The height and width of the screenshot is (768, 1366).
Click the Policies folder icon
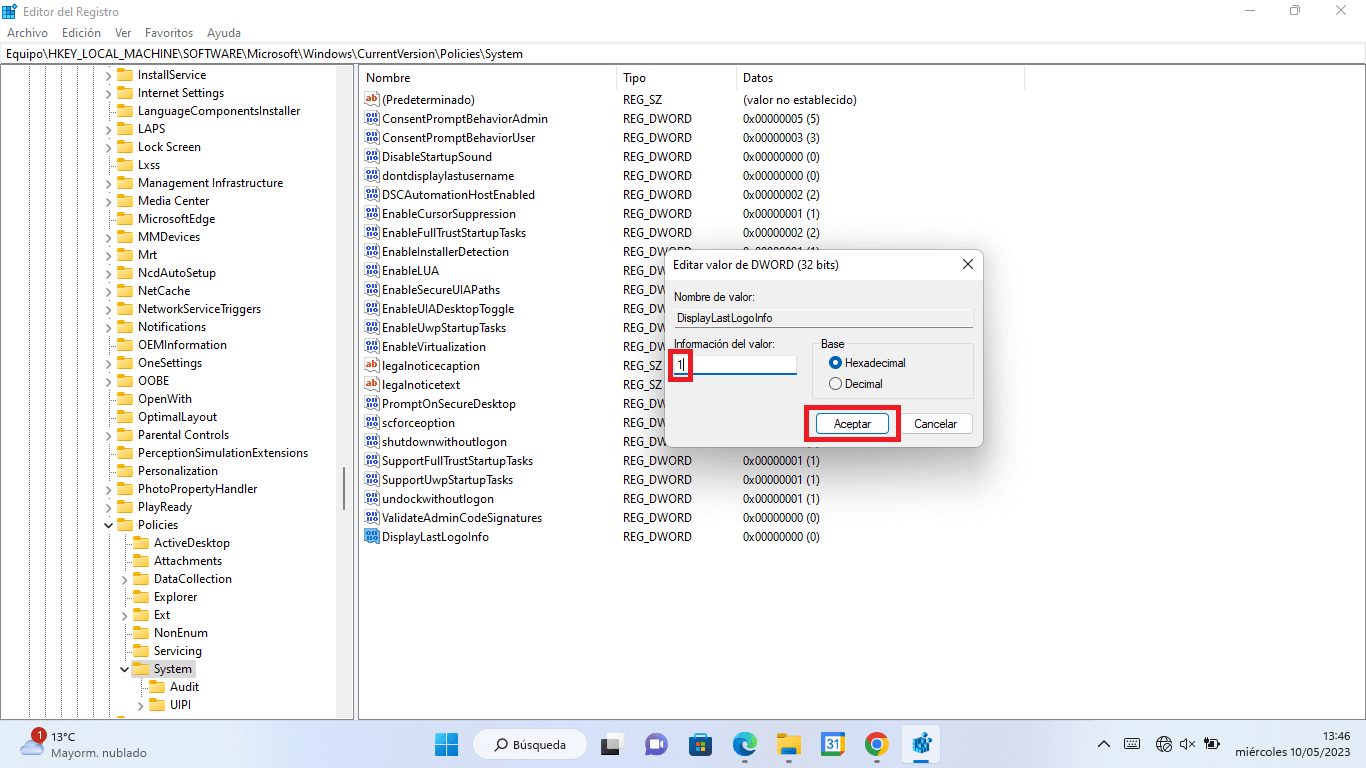[125, 525]
